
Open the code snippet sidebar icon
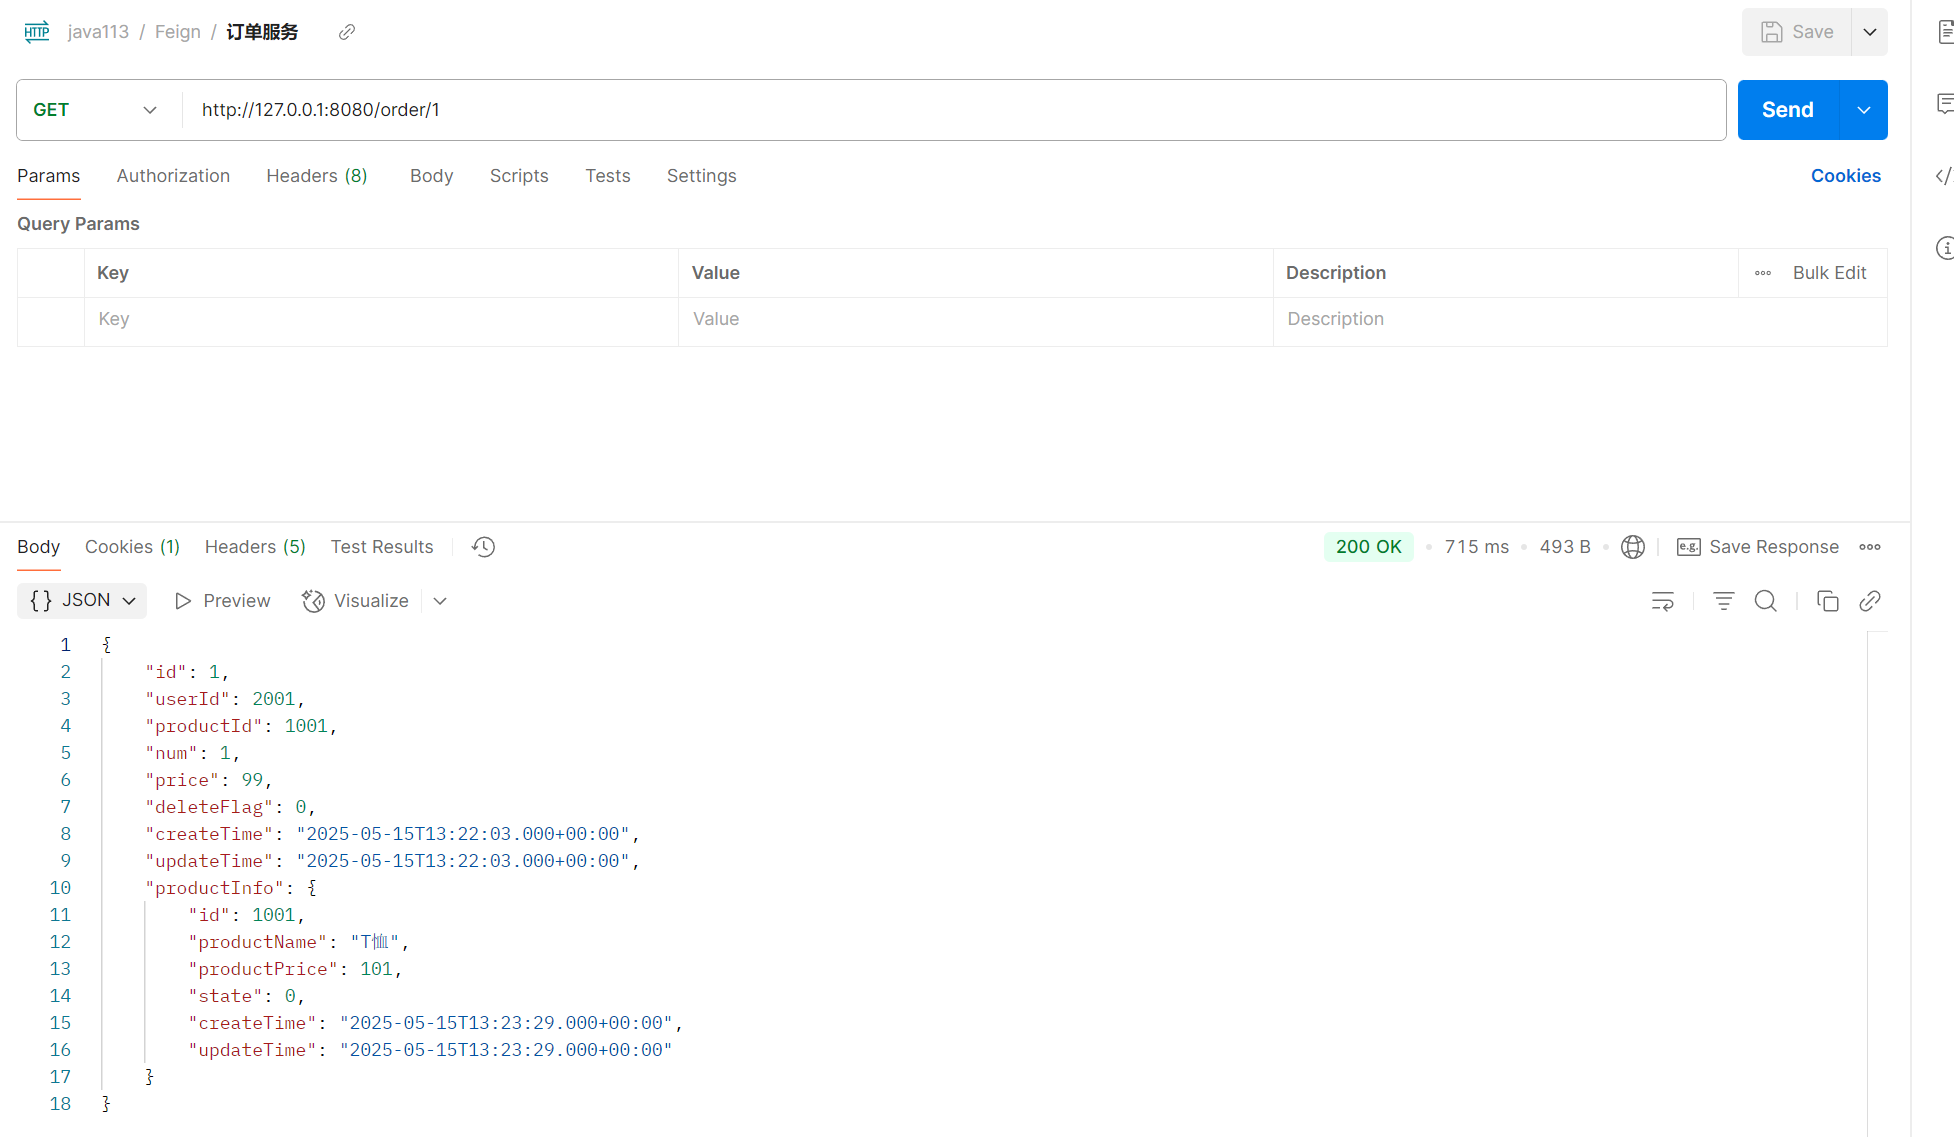coord(1943,176)
